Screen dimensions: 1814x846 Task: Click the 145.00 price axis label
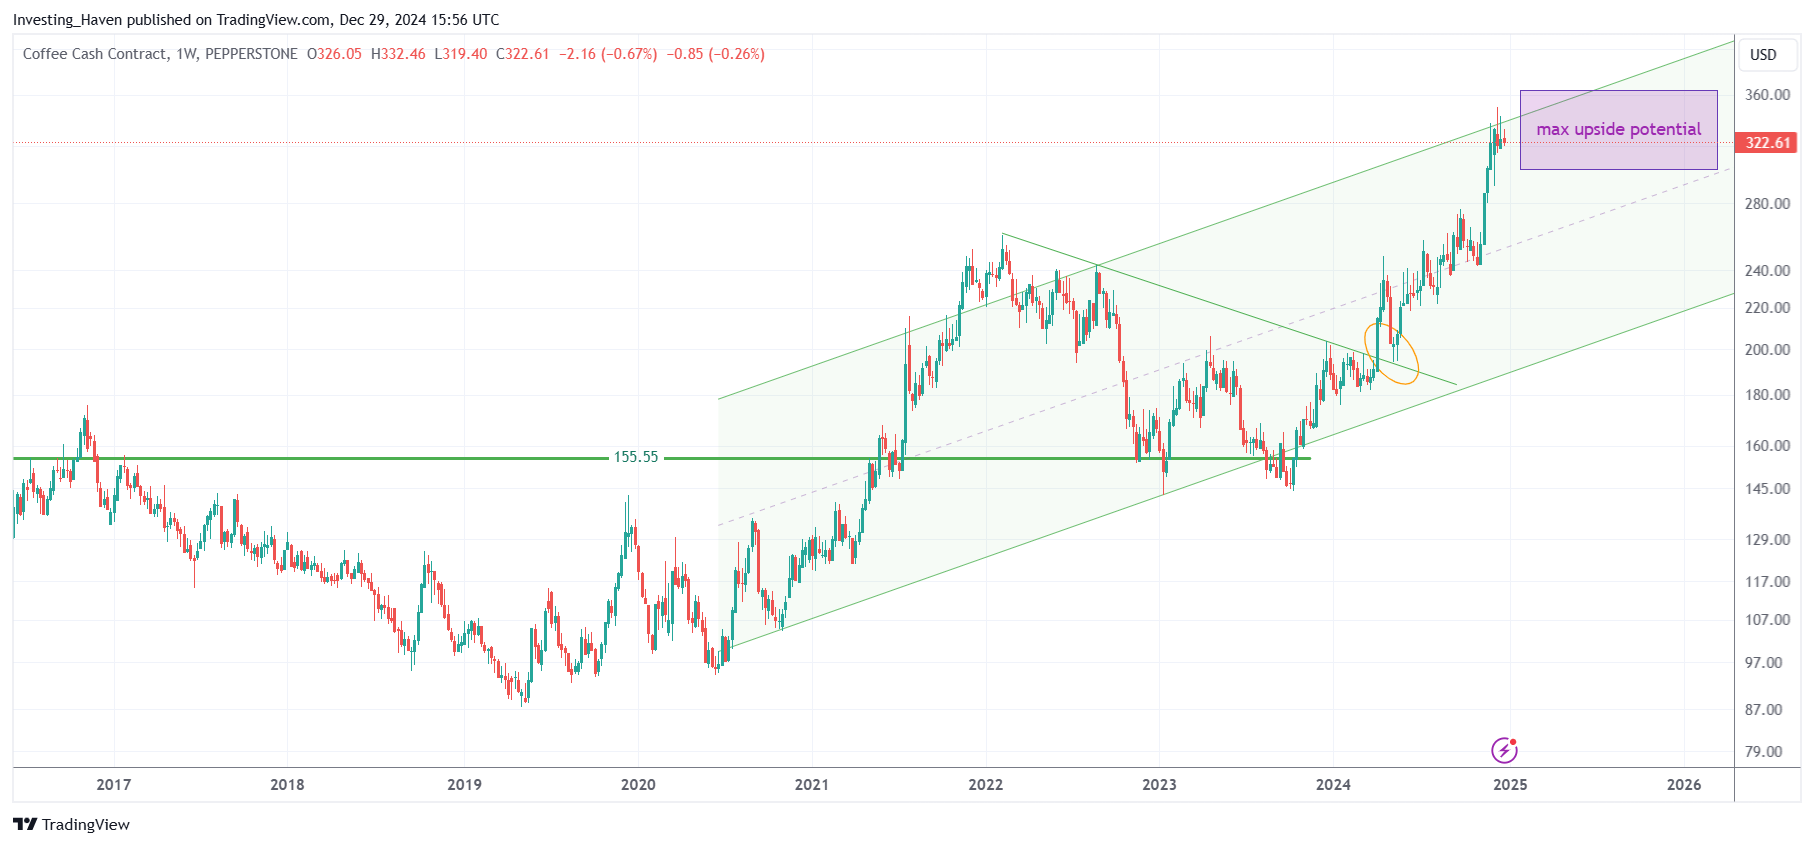tap(1767, 489)
